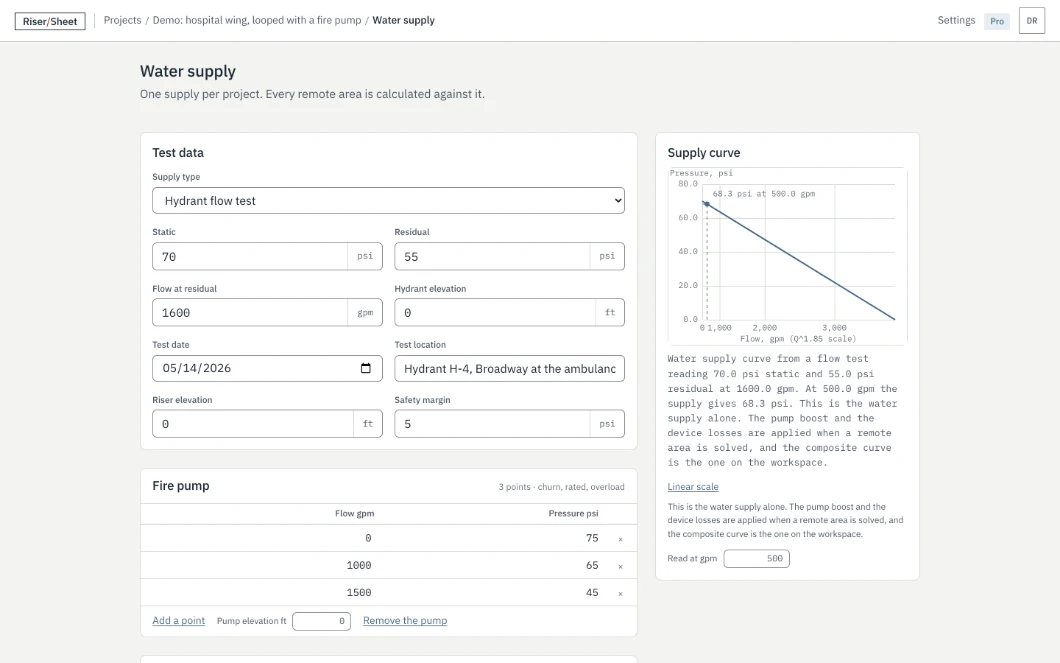Screen dimensions: 1060x663
Task: Delete the 1000 gpm pump point row
Action: pyautogui.click(x=620, y=566)
